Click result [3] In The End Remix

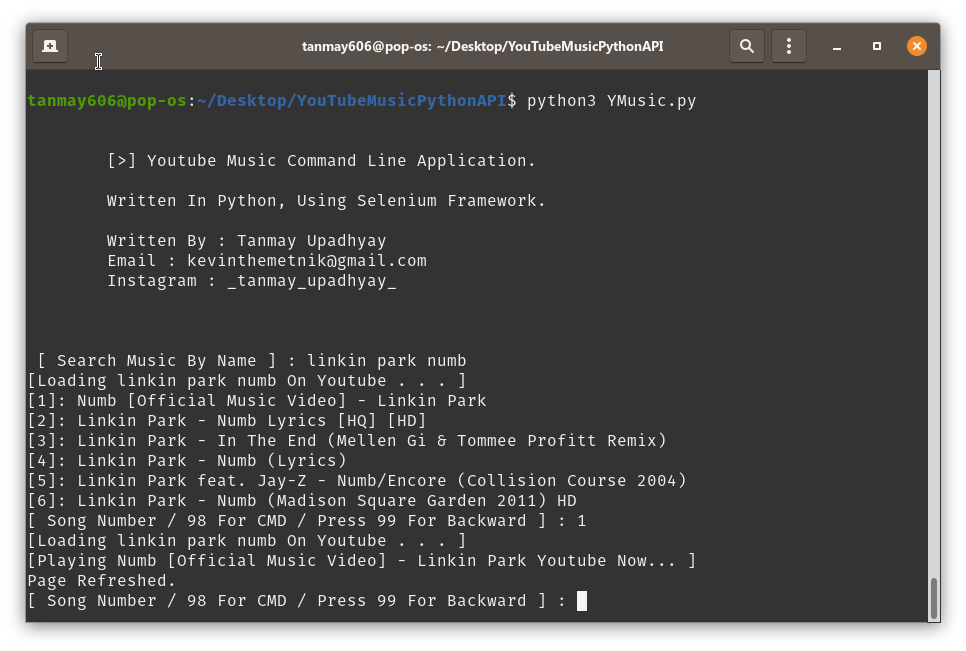click(x=347, y=441)
